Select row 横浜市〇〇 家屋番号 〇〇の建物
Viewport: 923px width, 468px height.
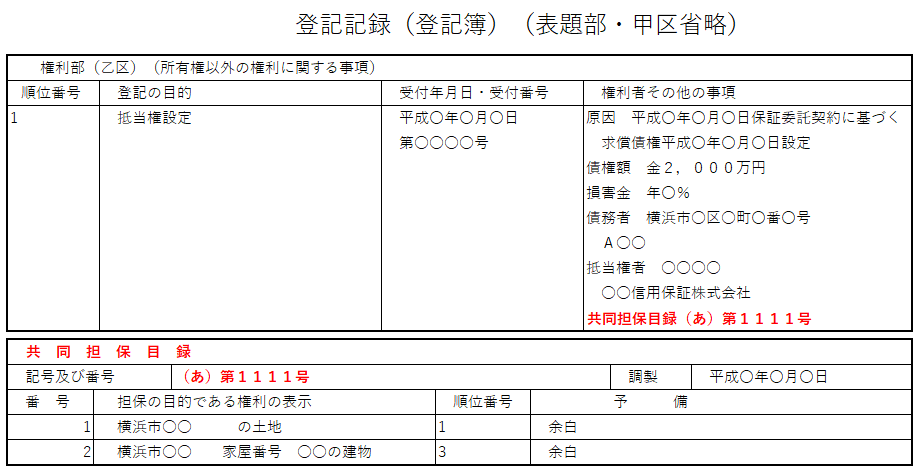pos(244,452)
